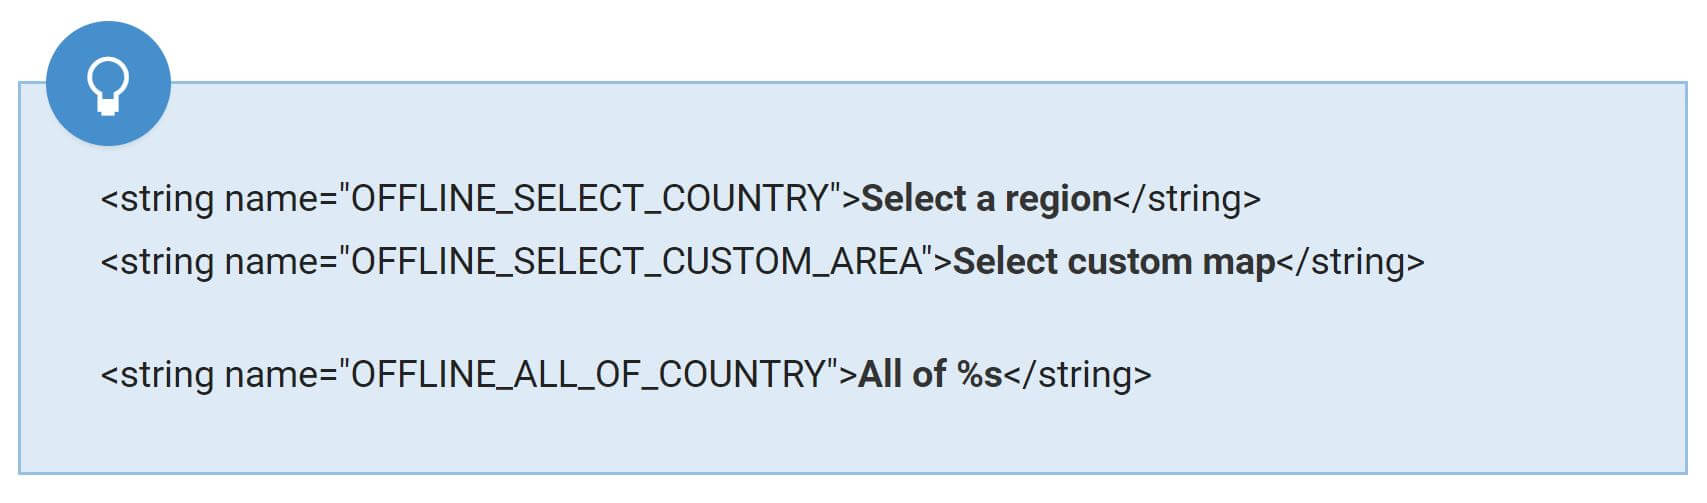Click the bold word "map"
The height and width of the screenshot is (503, 1707).
coord(1239,262)
